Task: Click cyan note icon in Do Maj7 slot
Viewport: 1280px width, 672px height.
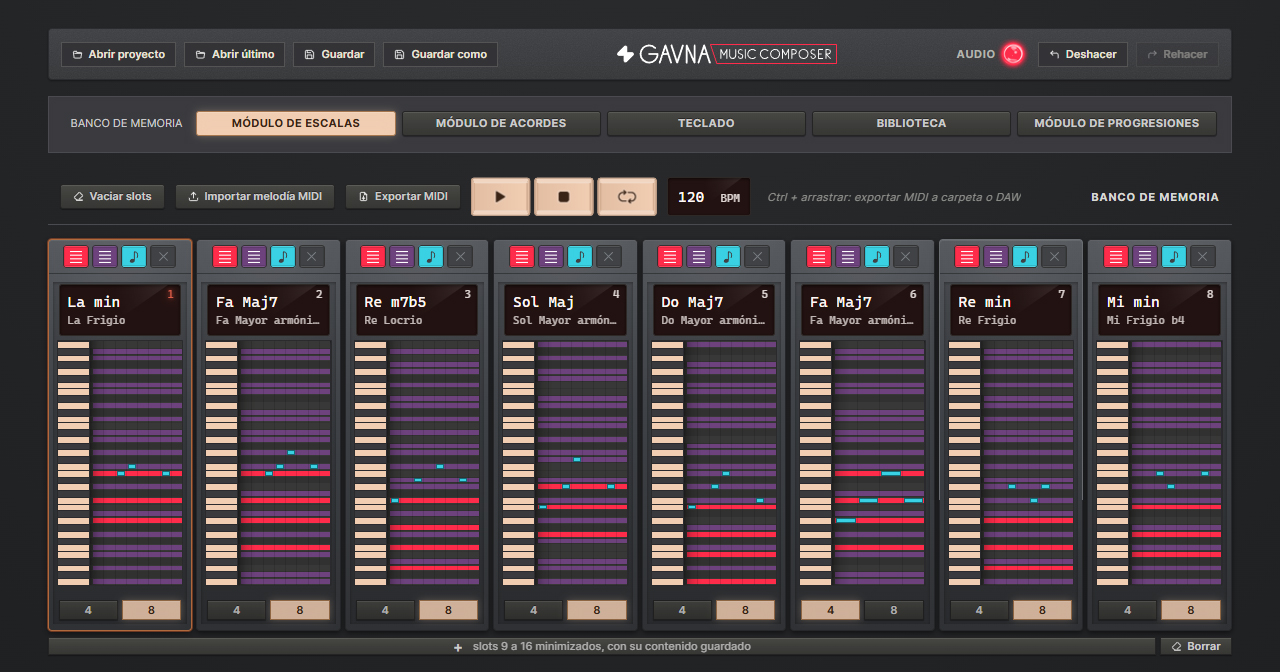Action: 728,257
